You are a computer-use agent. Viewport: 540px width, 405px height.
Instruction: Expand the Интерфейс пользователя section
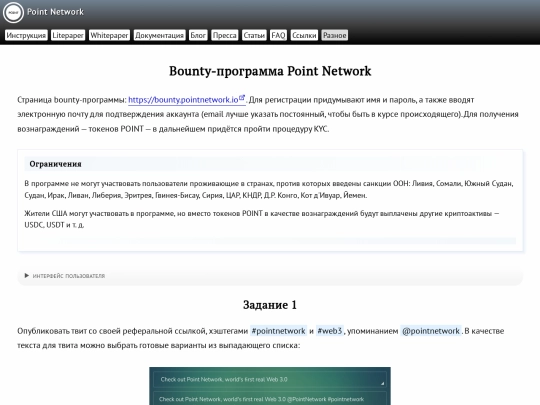[x=270, y=276]
